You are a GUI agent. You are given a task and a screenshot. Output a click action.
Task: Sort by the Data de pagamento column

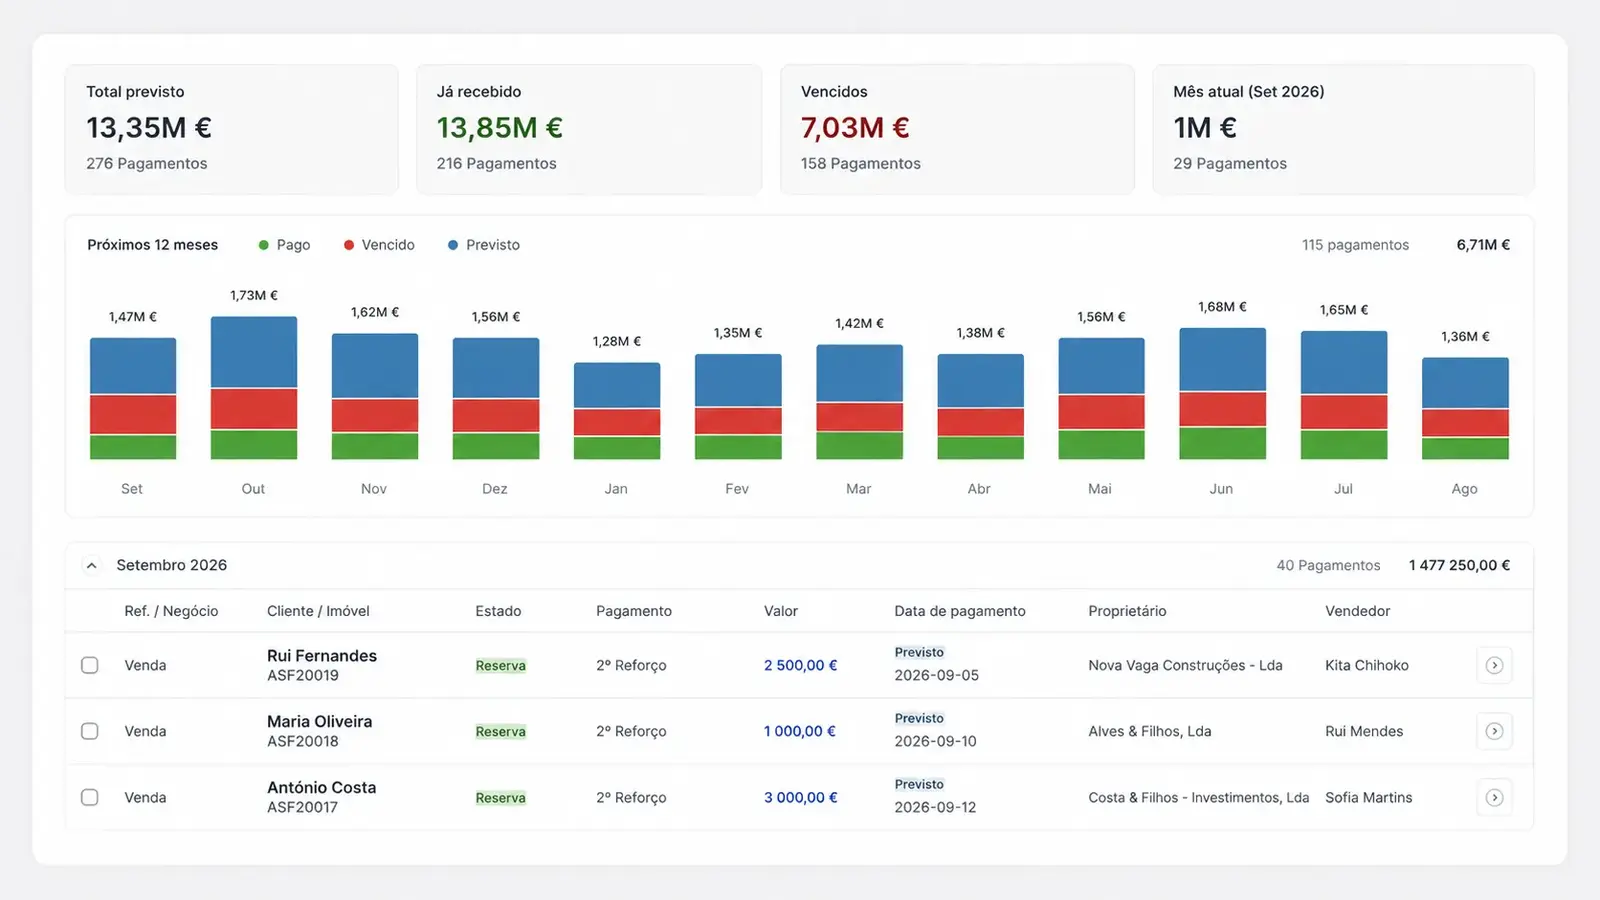pyautogui.click(x=960, y=611)
